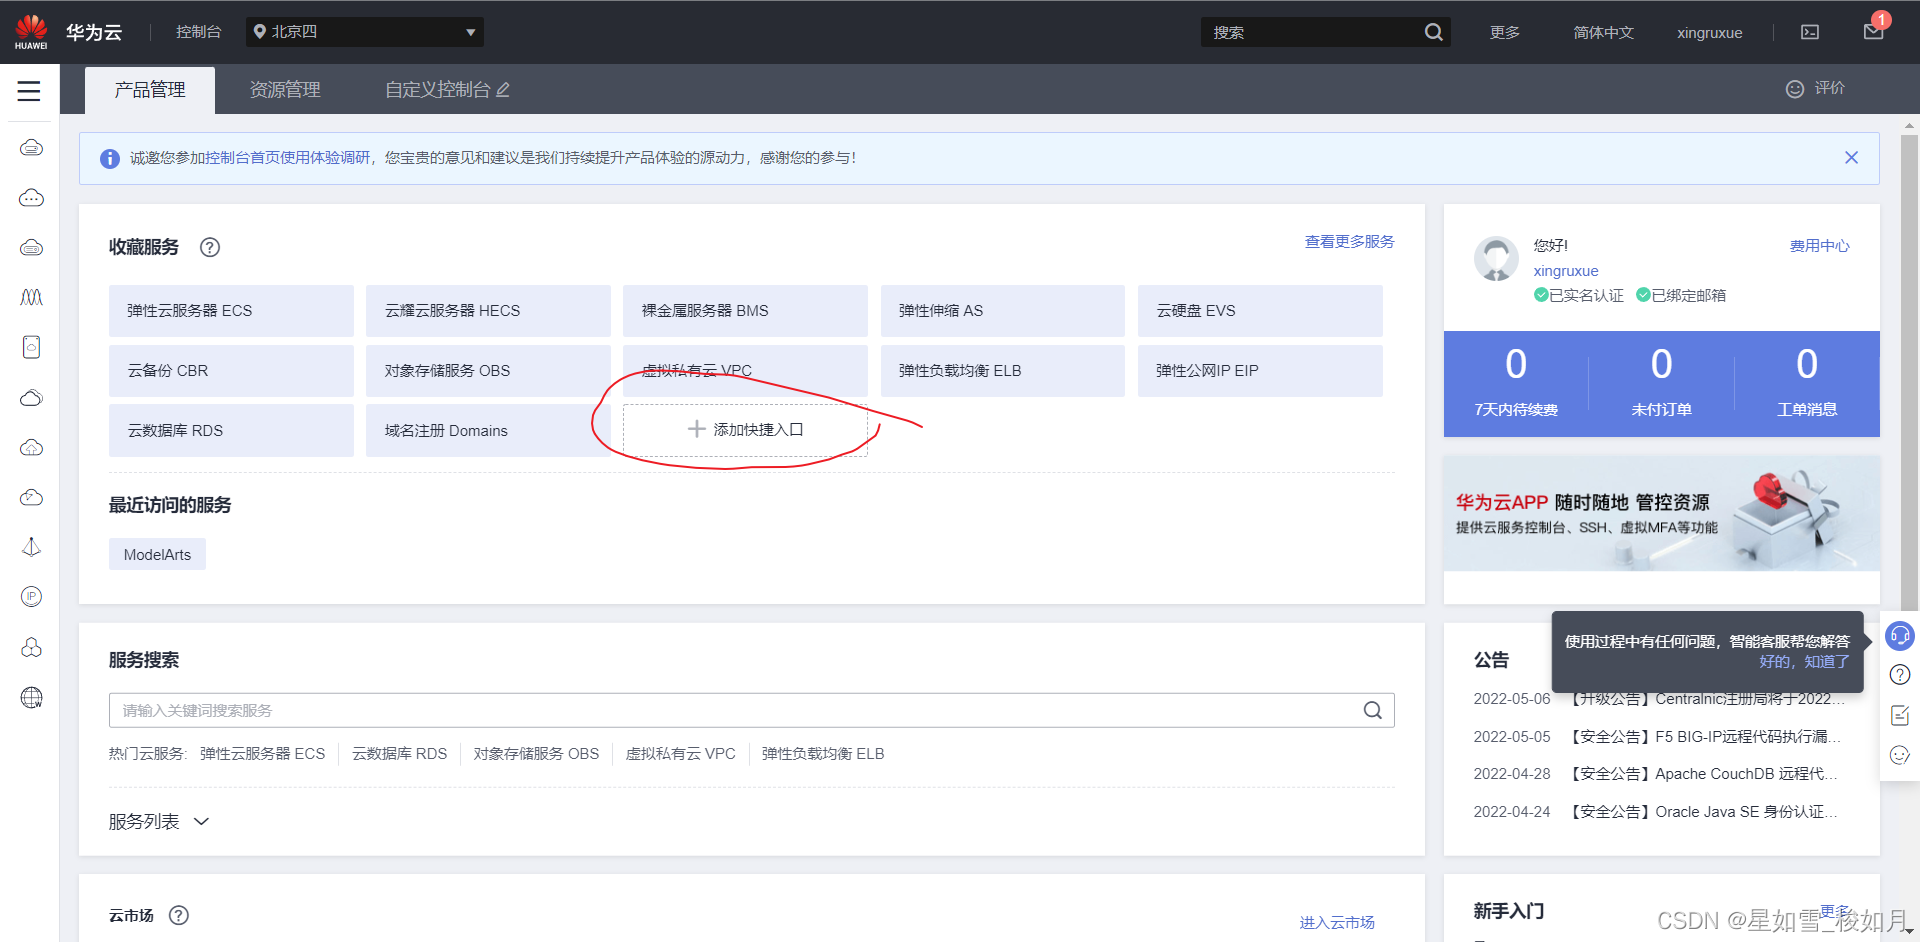
Task: Open the cloud upload OBS sidebar icon
Action: click(31, 448)
